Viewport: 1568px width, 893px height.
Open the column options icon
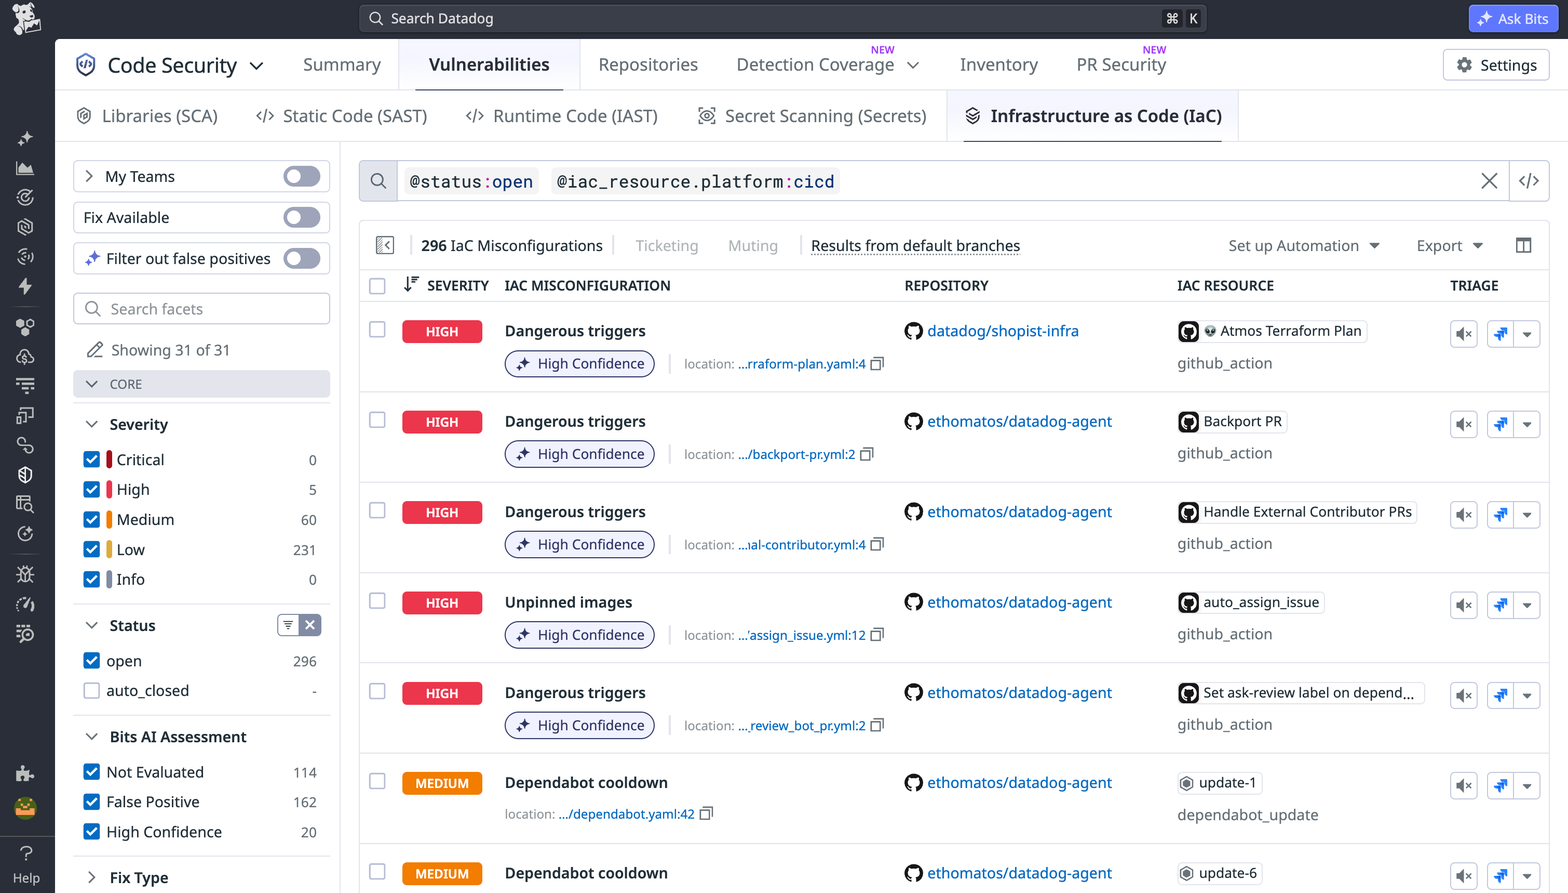[1523, 245]
